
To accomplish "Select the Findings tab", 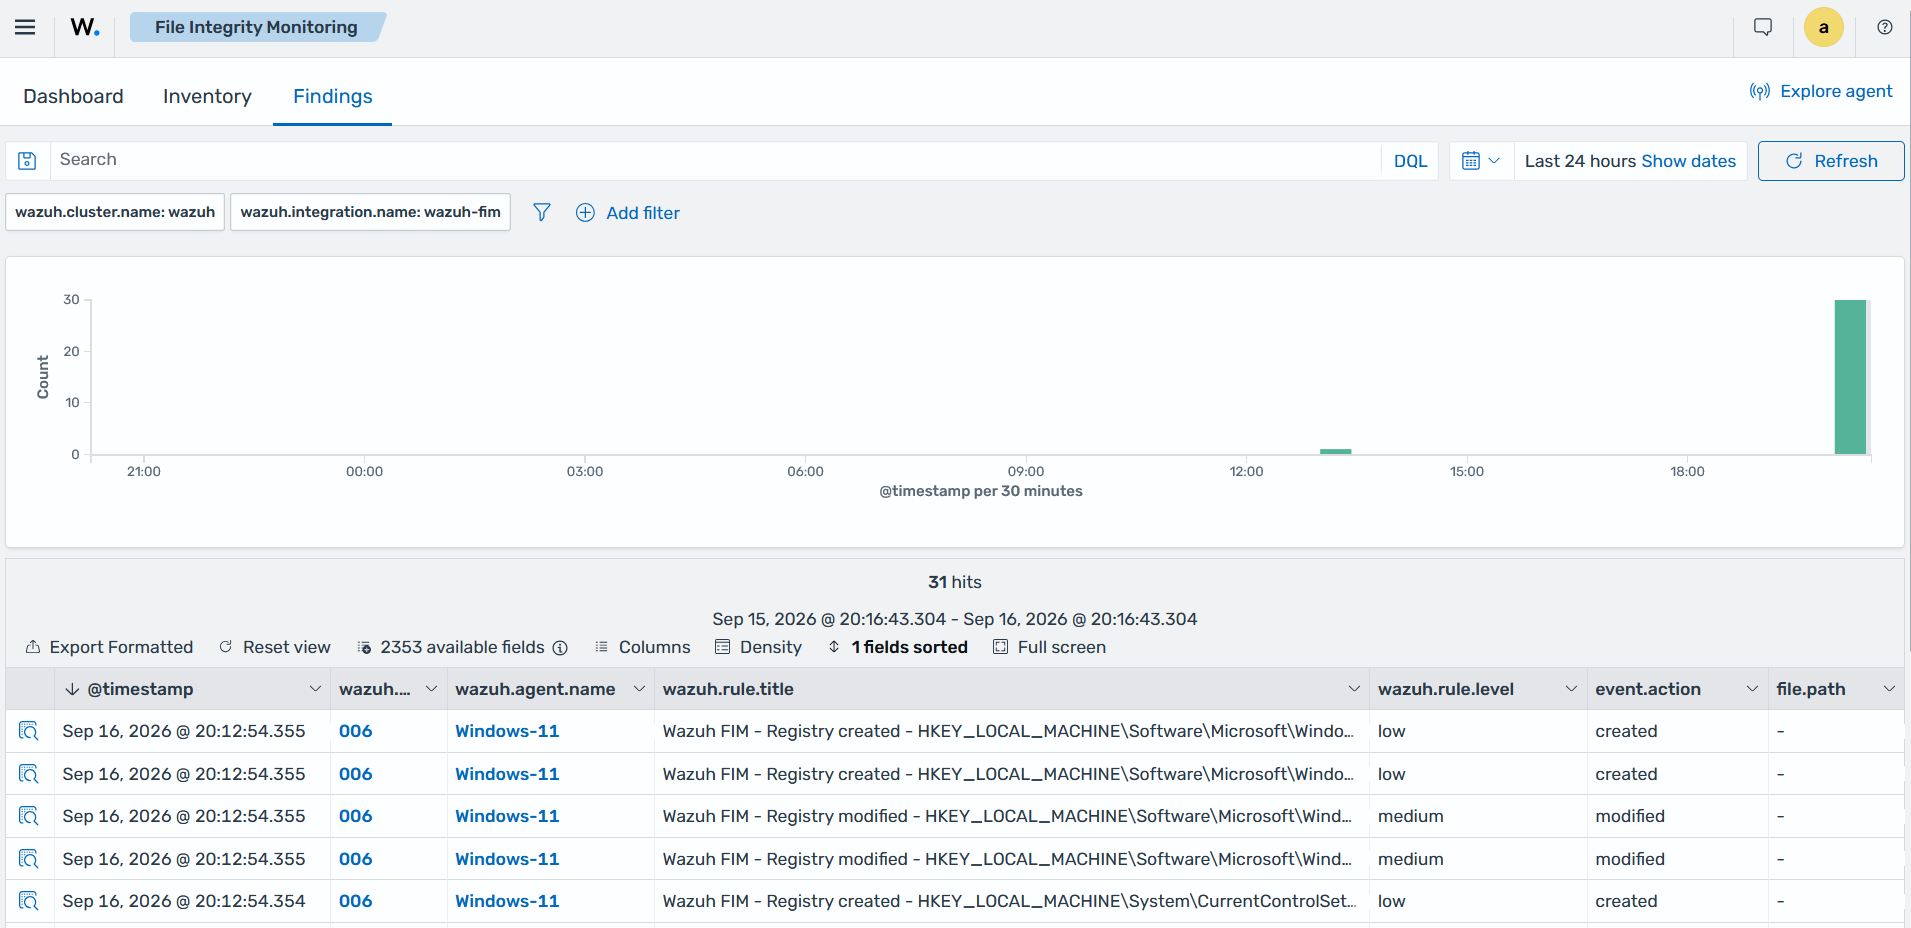I will 333,96.
